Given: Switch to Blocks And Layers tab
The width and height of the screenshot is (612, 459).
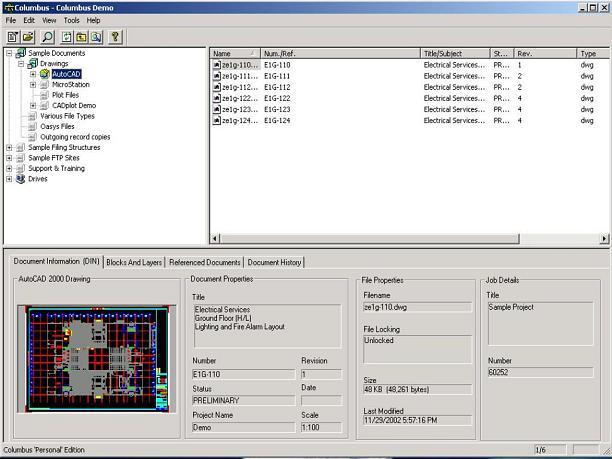Looking at the screenshot, I should coord(134,262).
